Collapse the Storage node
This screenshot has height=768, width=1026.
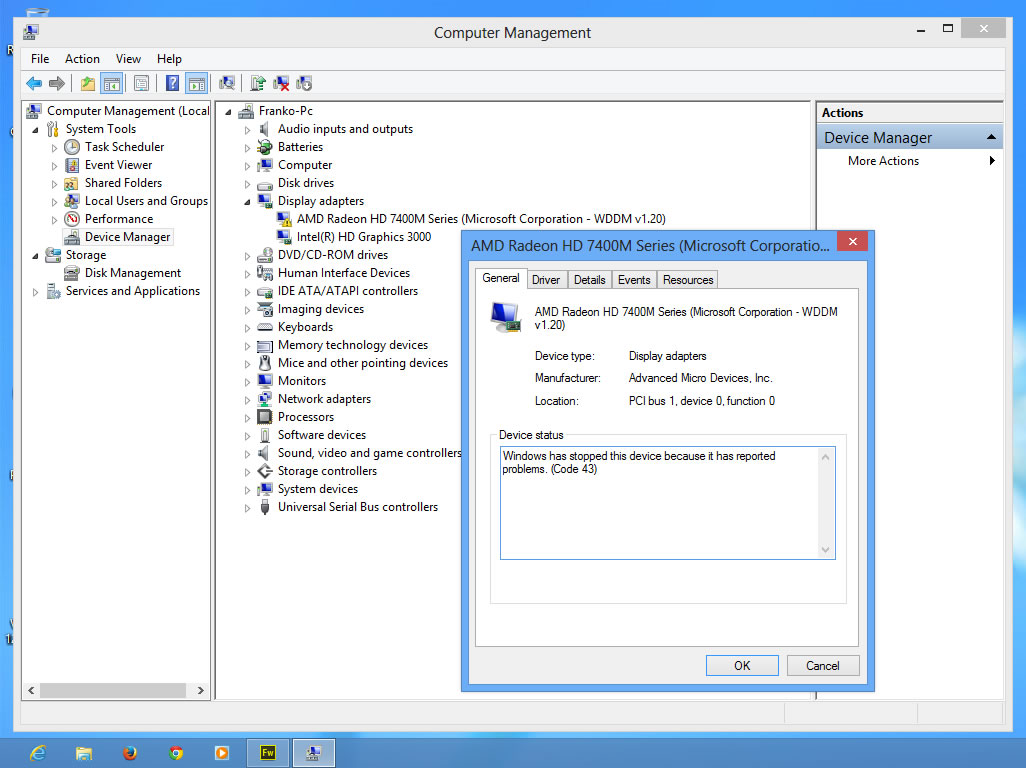[x=35, y=256]
